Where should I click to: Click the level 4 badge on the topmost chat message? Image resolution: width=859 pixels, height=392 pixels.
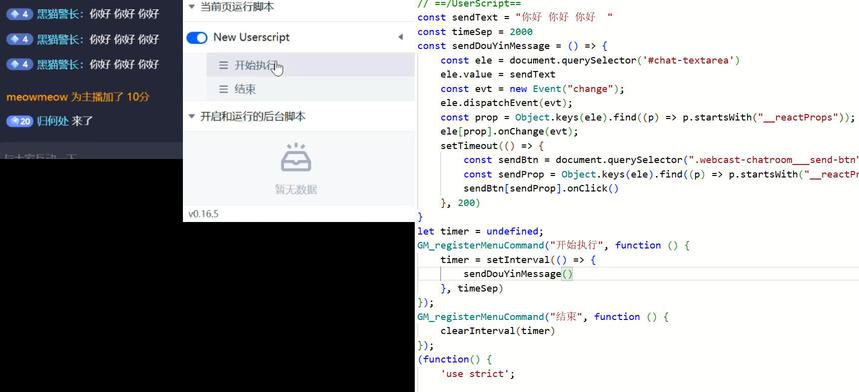pyautogui.click(x=20, y=14)
